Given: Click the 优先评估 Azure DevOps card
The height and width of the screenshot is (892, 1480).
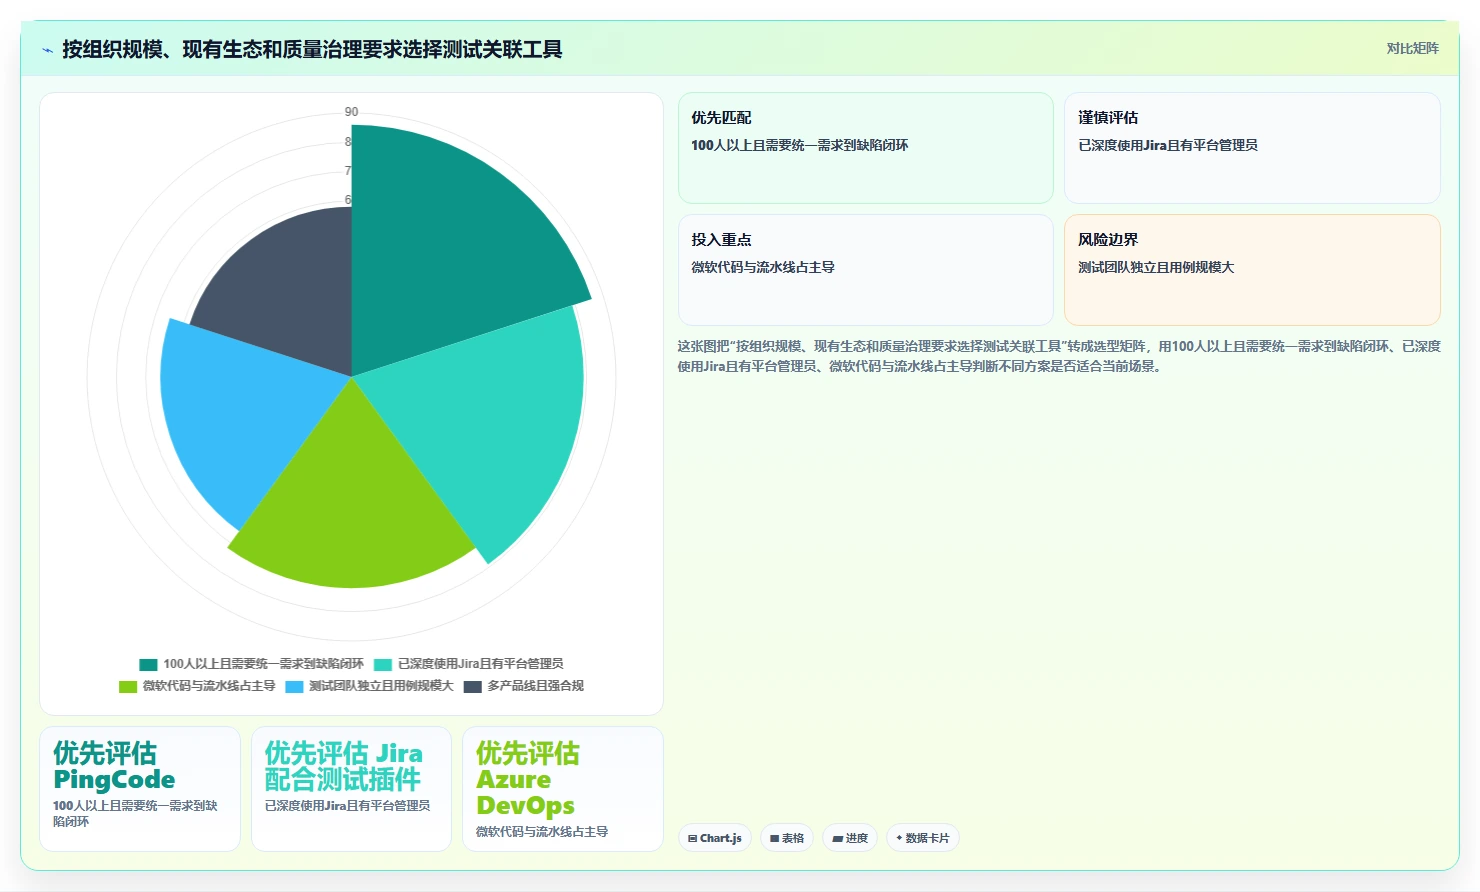Looking at the screenshot, I should pyautogui.click(x=562, y=789).
